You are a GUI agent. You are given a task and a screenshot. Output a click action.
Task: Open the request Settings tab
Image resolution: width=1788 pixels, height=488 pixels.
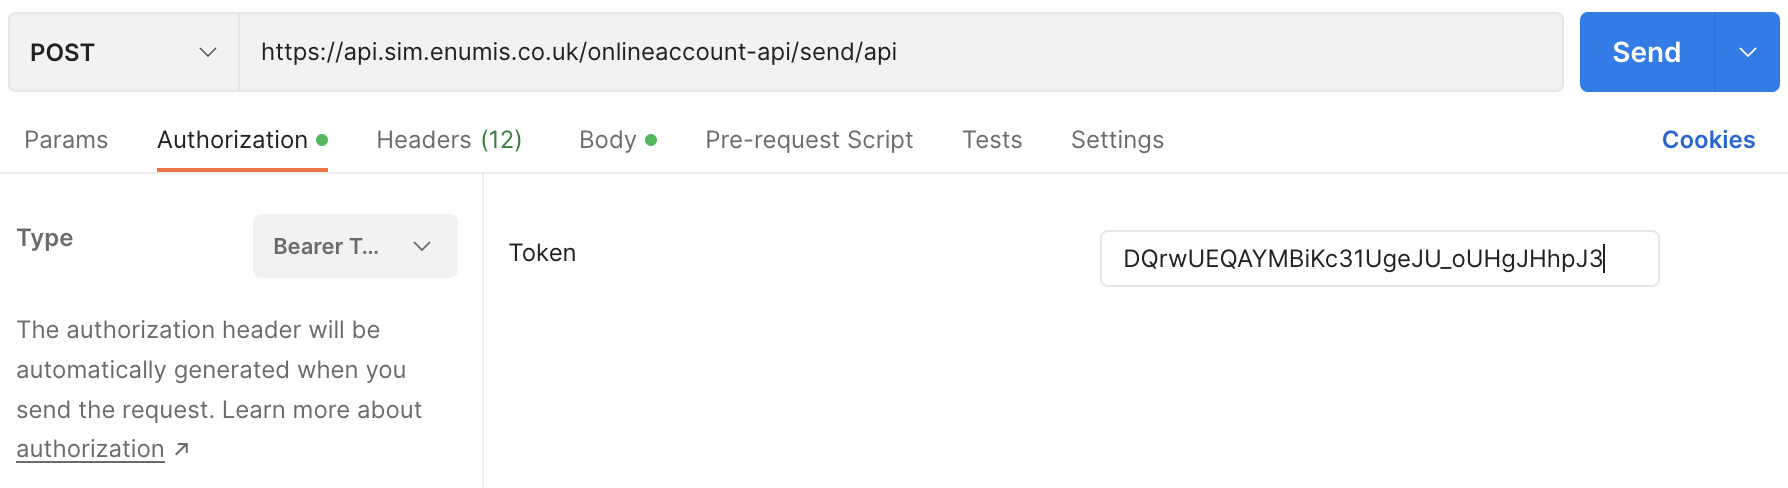point(1117,140)
